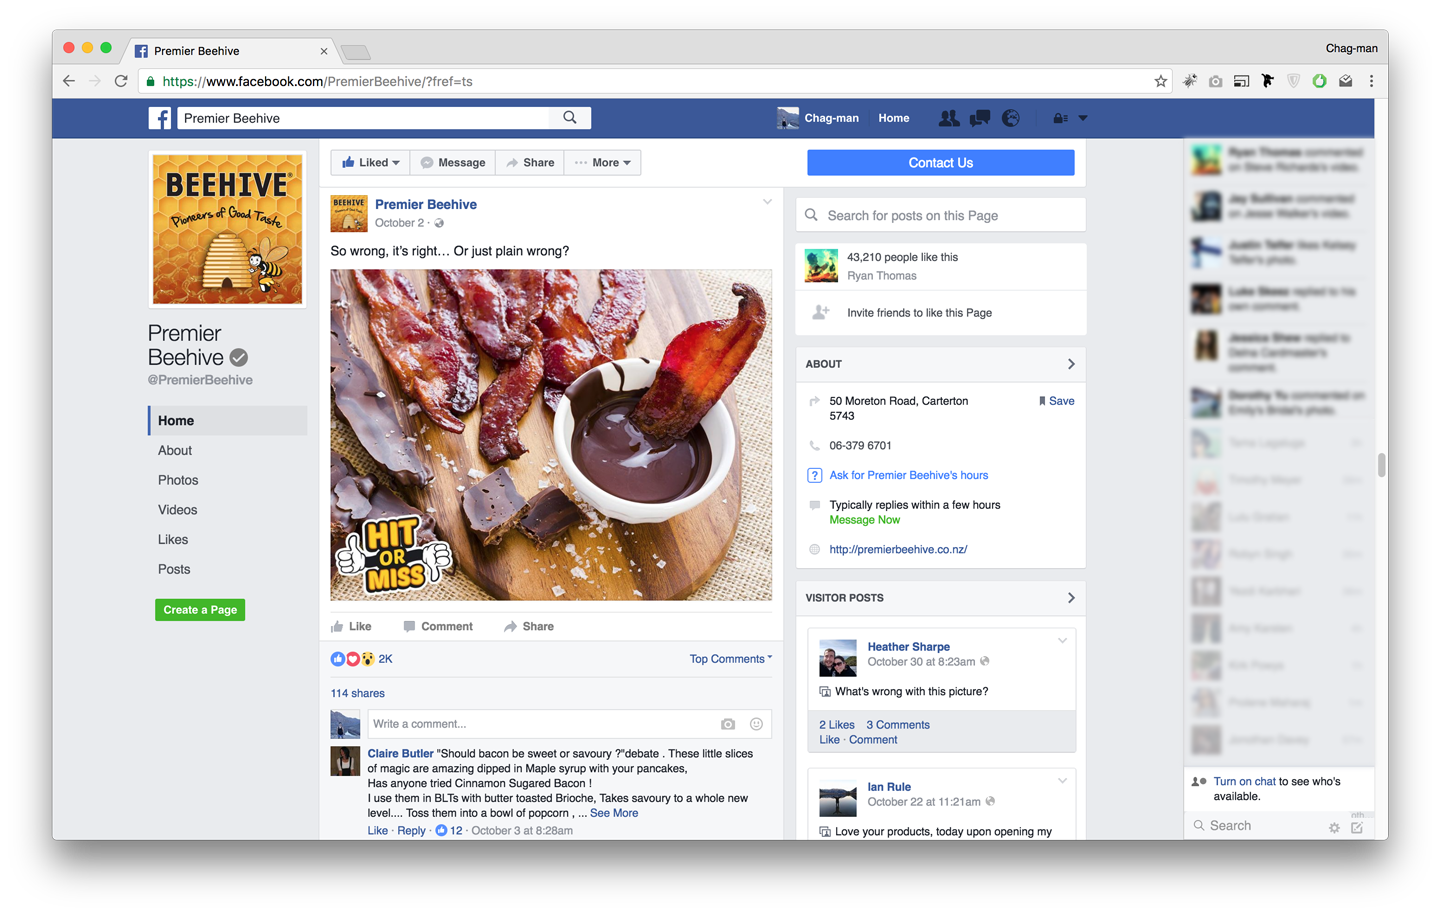
Task: Open the More dropdown
Action: tap(603, 162)
